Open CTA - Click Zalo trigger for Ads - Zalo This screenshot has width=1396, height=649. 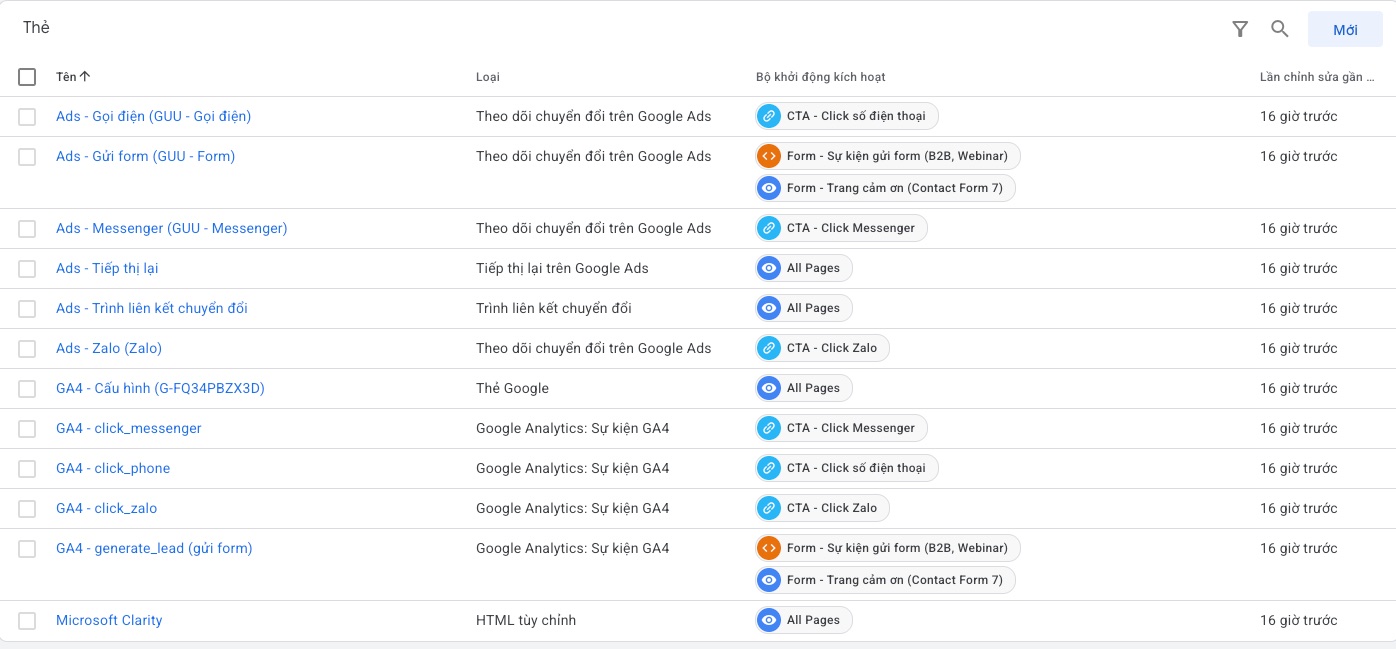click(x=822, y=348)
